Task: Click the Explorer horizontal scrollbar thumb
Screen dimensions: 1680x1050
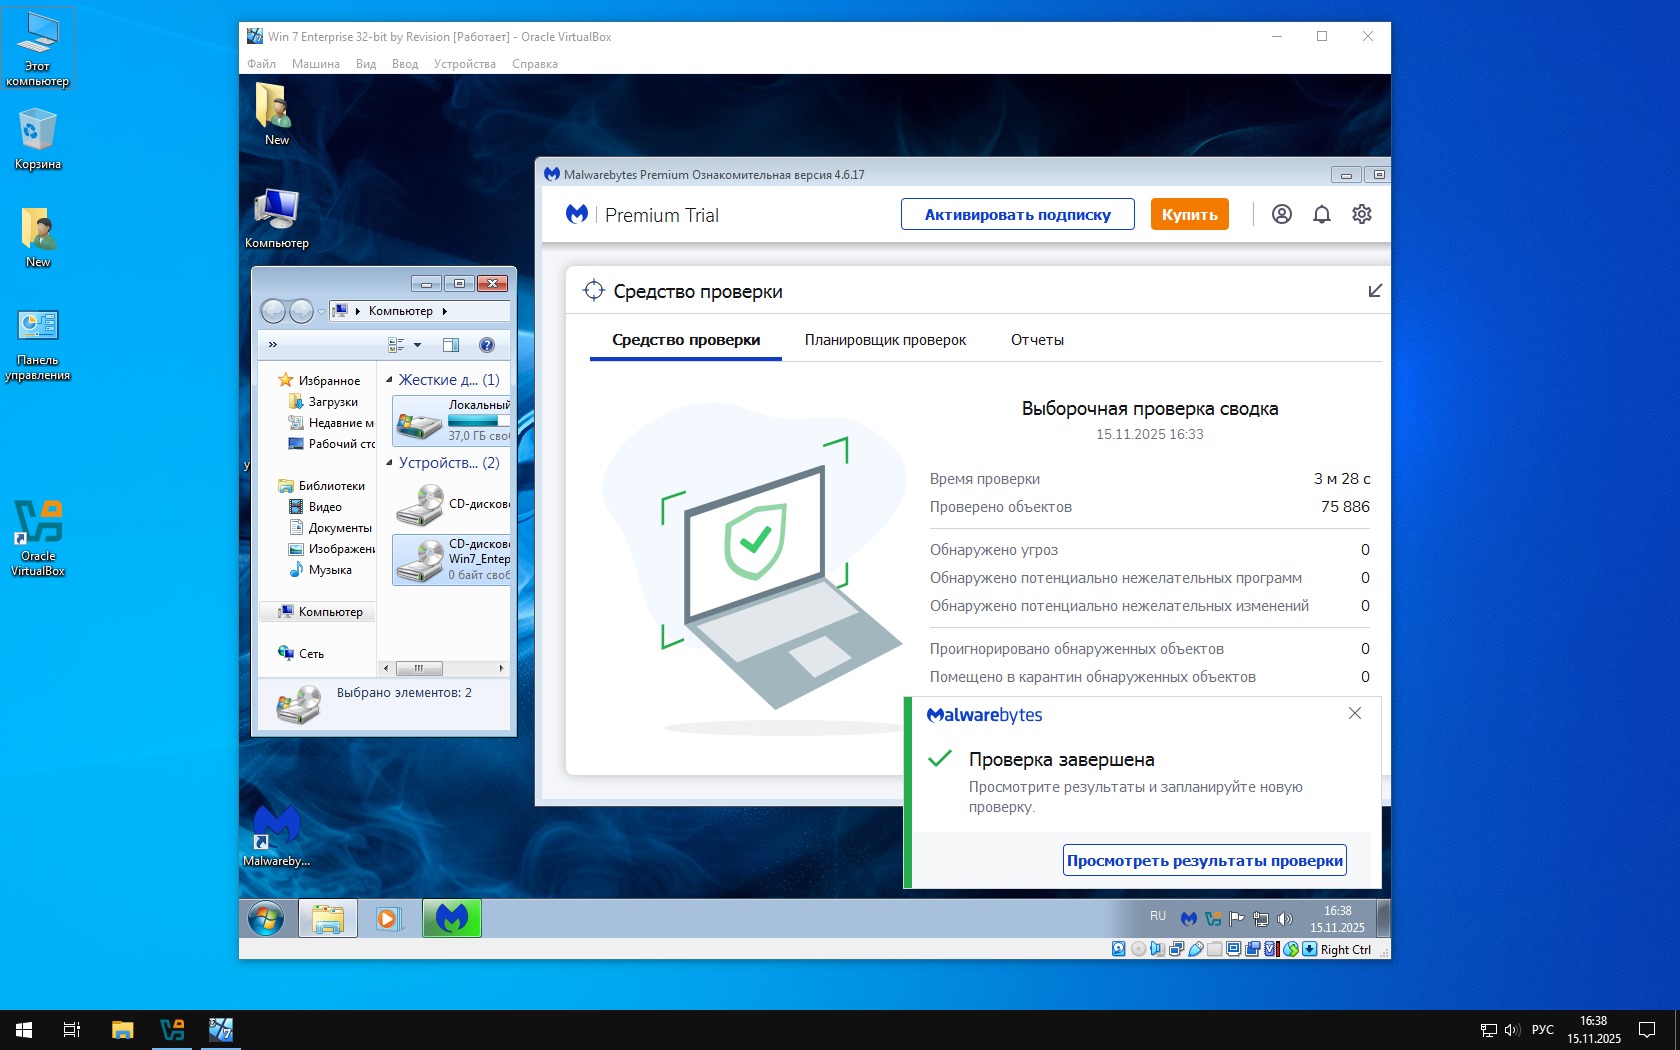Action: pos(419,668)
